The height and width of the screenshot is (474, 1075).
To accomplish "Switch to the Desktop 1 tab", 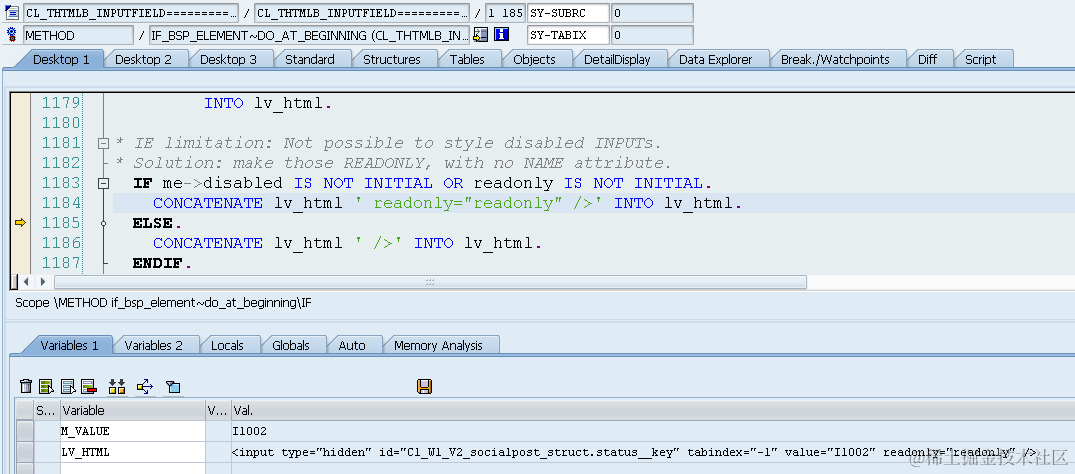I will pos(61,59).
